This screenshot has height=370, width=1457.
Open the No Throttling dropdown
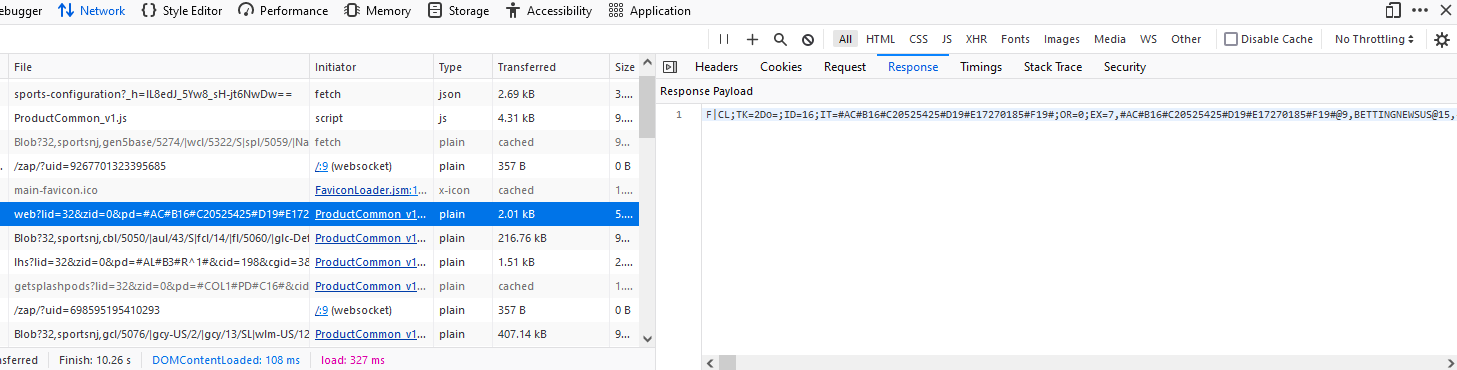tap(1375, 39)
